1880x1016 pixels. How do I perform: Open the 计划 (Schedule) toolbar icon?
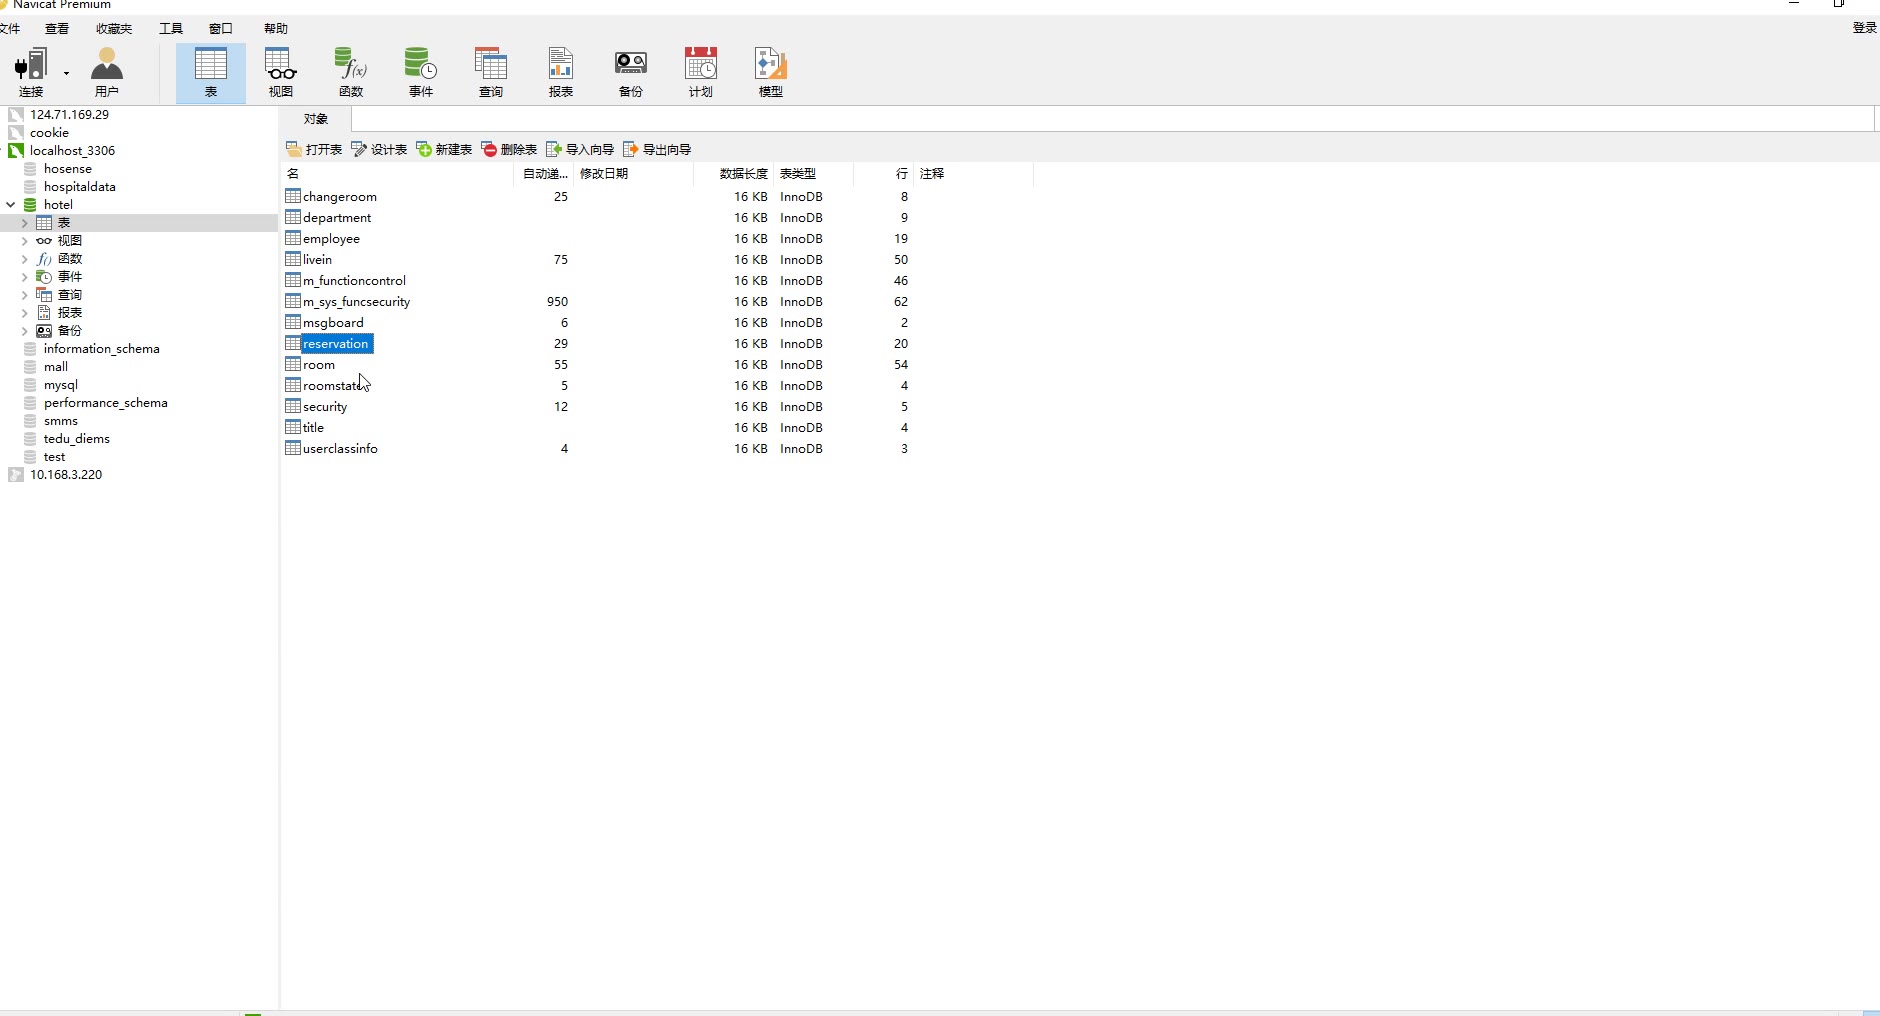(701, 72)
